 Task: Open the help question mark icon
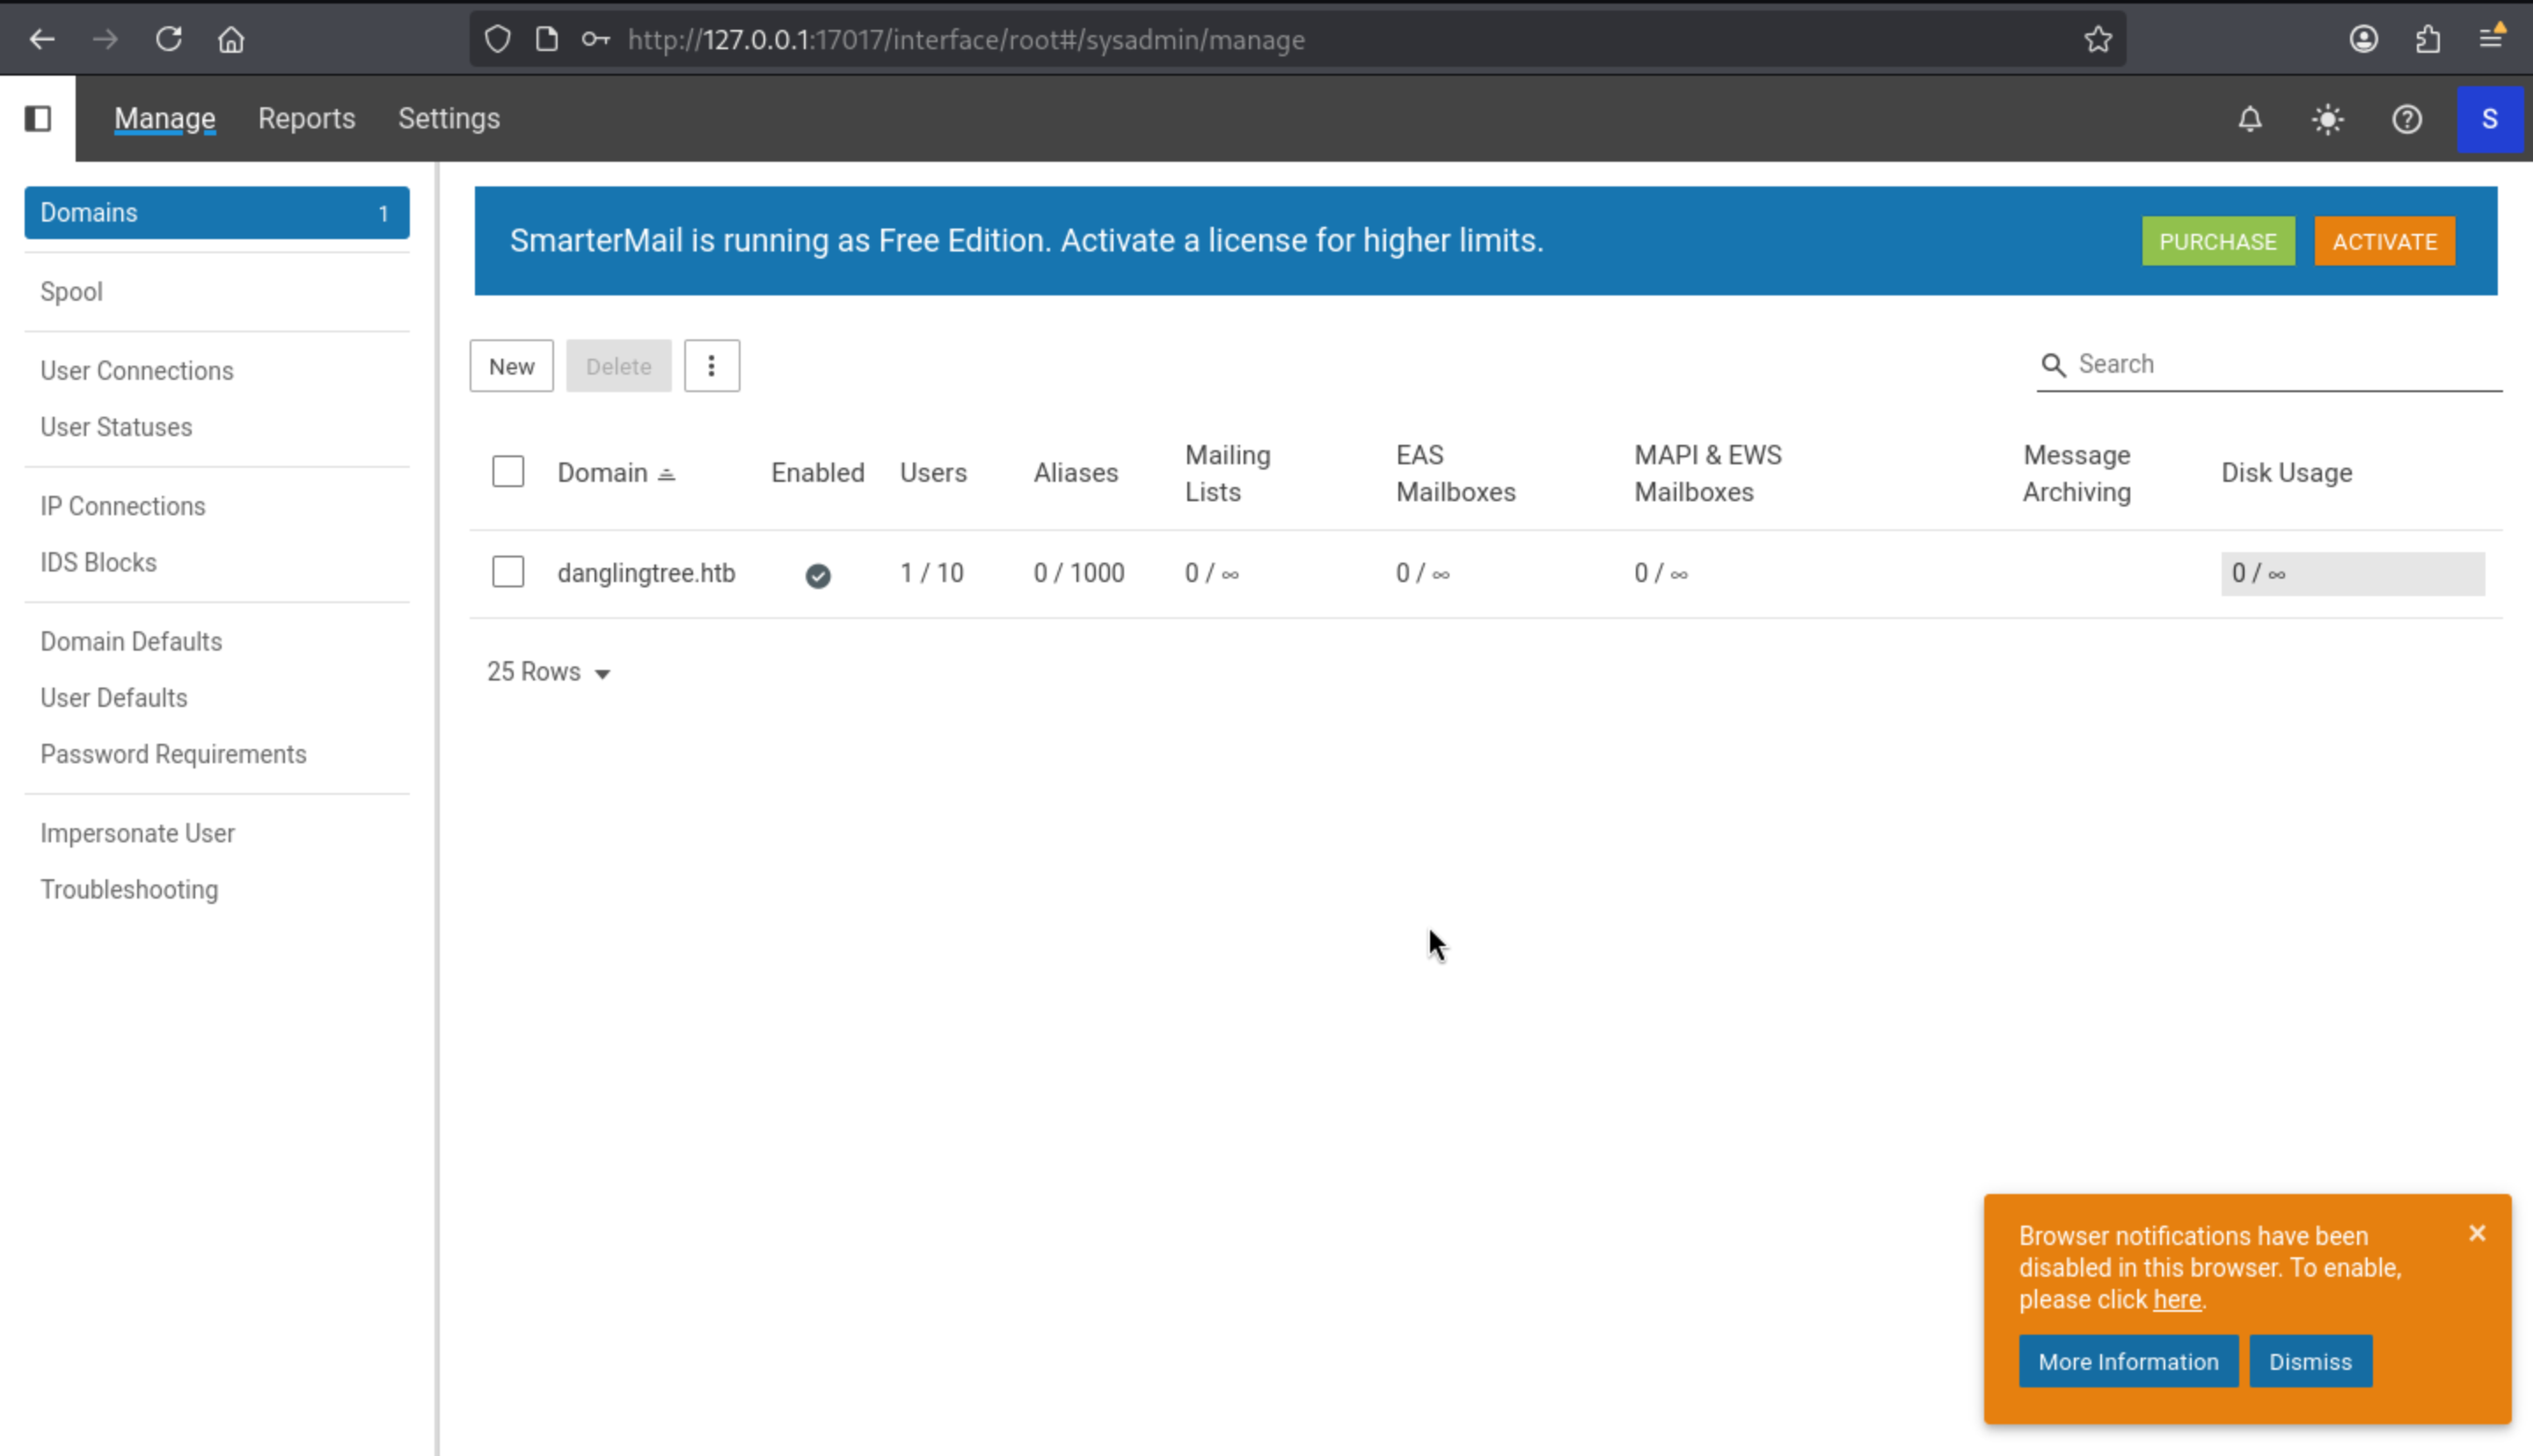click(x=2407, y=119)
